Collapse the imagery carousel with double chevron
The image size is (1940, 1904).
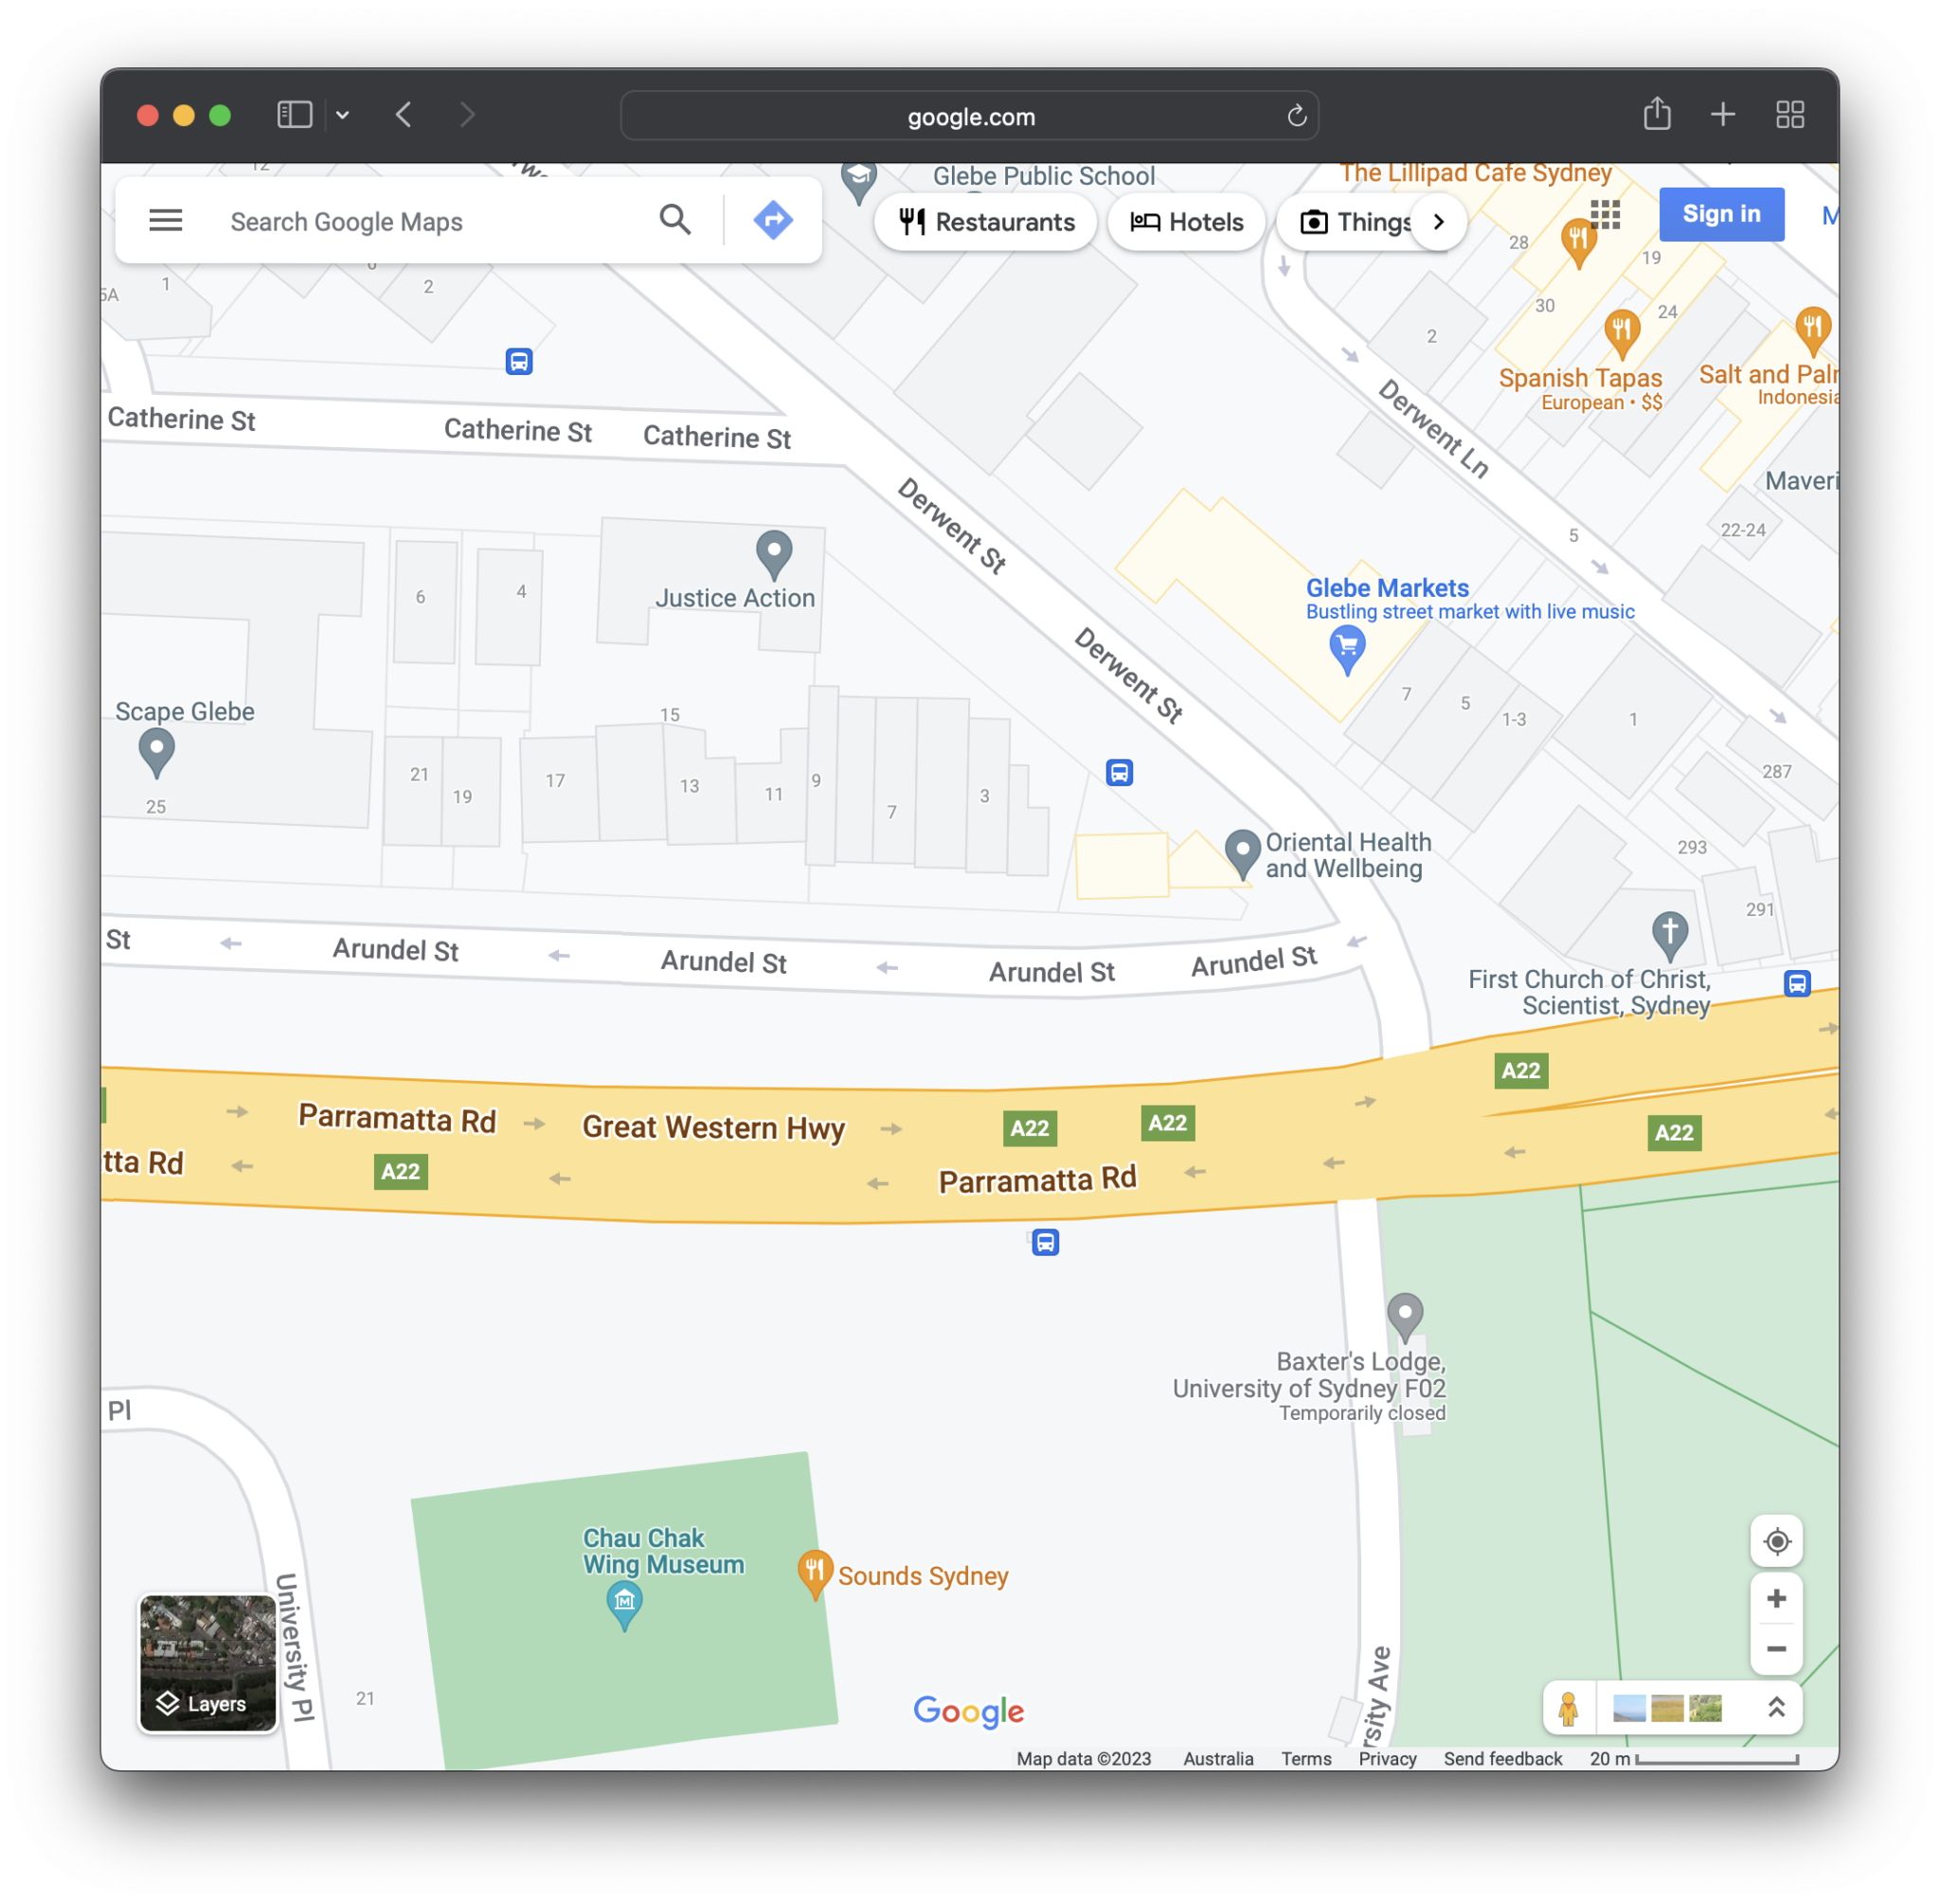(1777, 1708)
